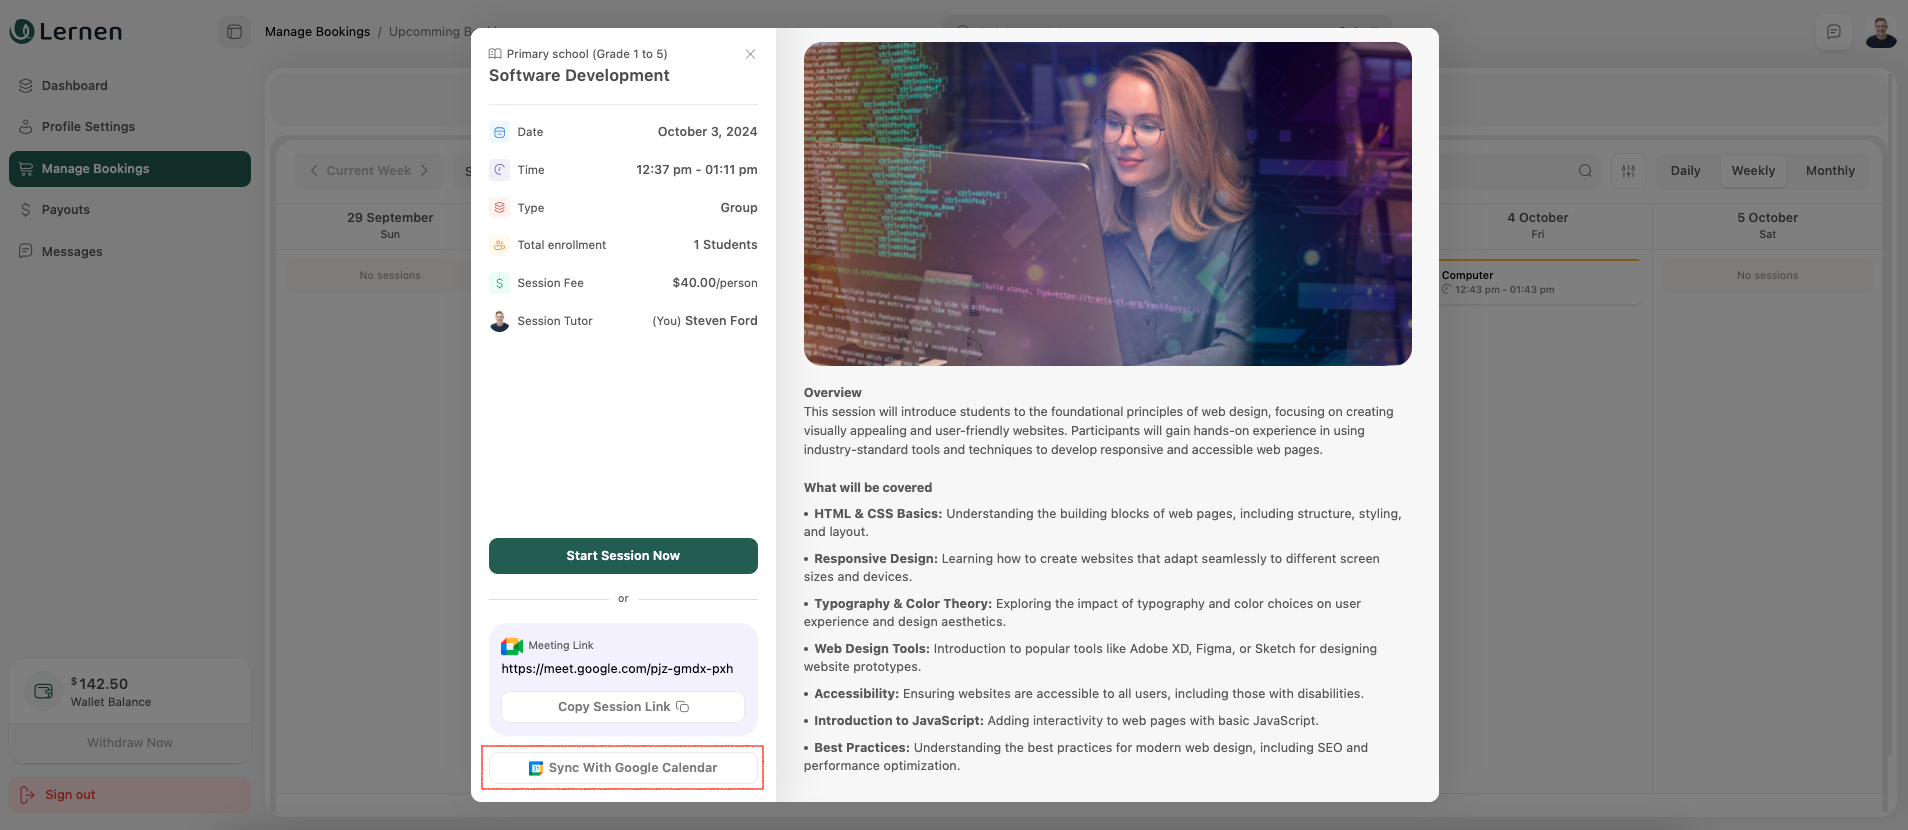Viewport: 1908px width, 830px height.
Task: Switch to Weekly view
Action: click(1753, 171)
